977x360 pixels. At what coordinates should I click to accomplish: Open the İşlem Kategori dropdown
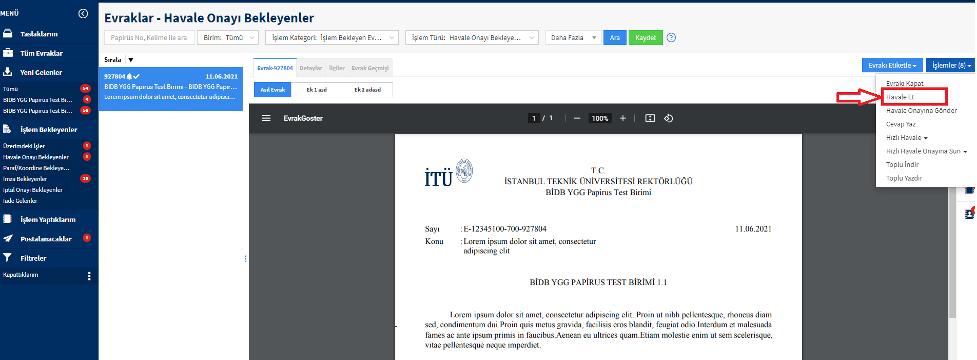click(331, 38)
